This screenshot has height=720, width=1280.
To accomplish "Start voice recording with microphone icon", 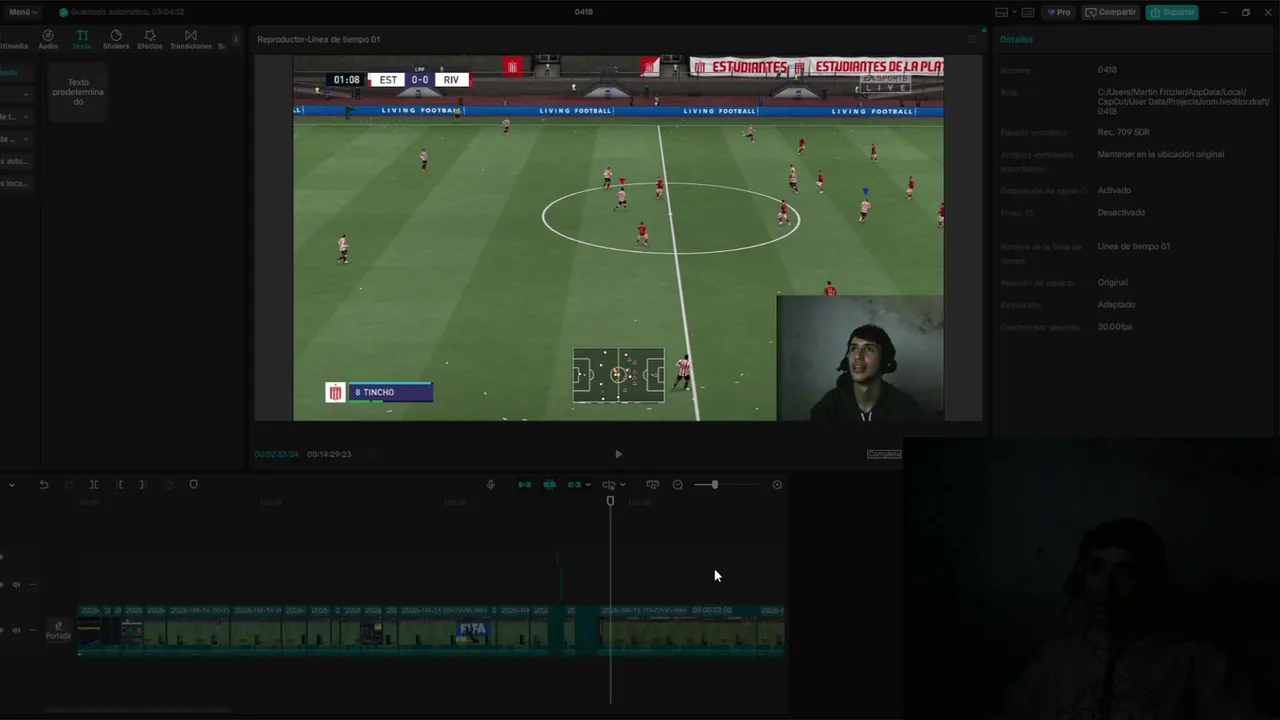I will click(490, 485).
